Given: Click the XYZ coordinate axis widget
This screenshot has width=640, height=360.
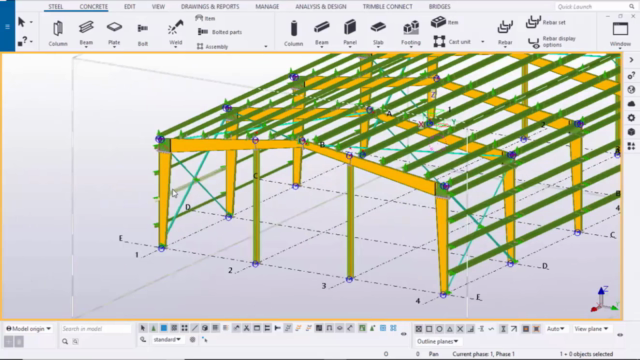Looking at the screenshot, I should pyautogui.click(x=605, y=300).
